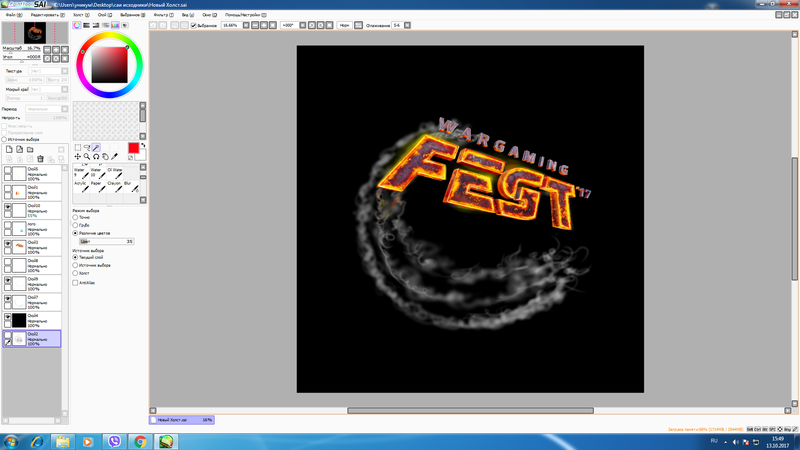The height and width of the screenshot is (450, 800).
Task: Open the zoom percentage dropdown in toolbar
Action: click(246, 25)
